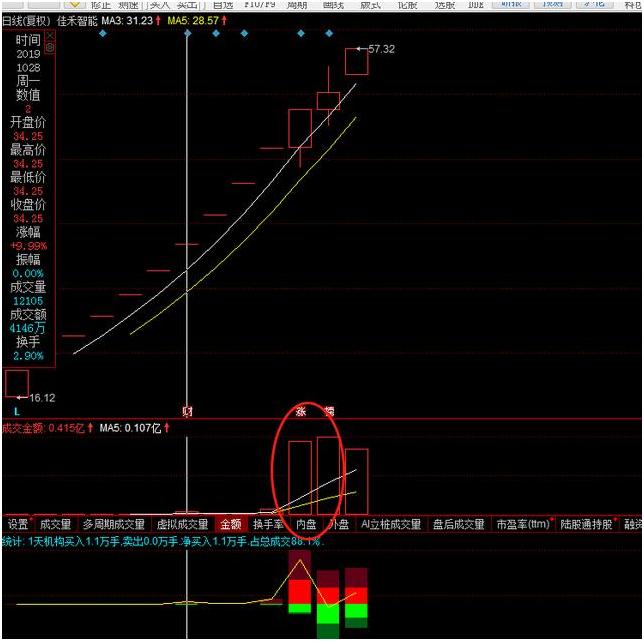Switch to the 多周期成交量 tab

pos(114,524)
